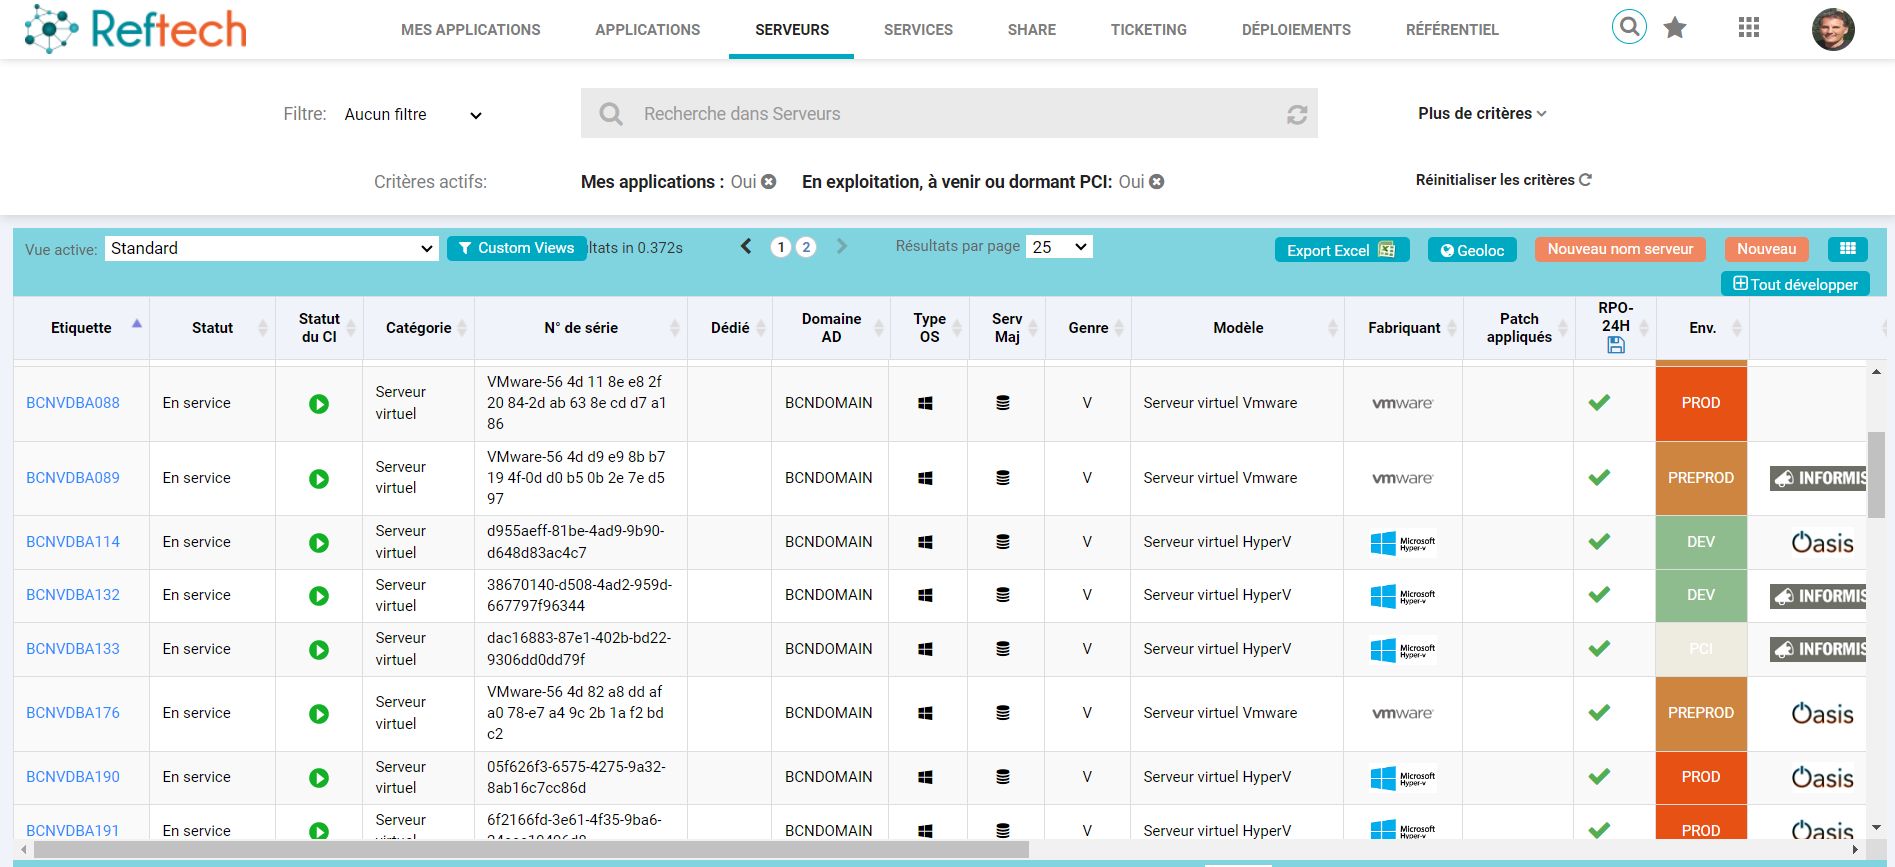
Task: Open the apps grid launcher icon
Action: pyautogui.click(x=1748, y=28)
